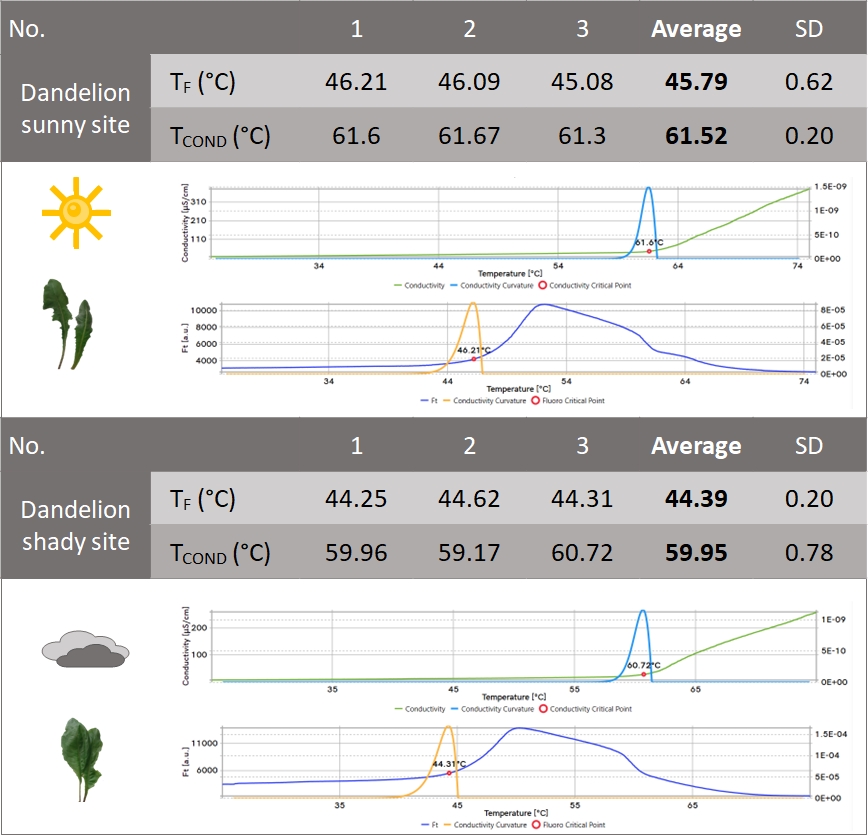
Task: Click the red critical point marker at 44.31°C
Action: pos(449,773)
